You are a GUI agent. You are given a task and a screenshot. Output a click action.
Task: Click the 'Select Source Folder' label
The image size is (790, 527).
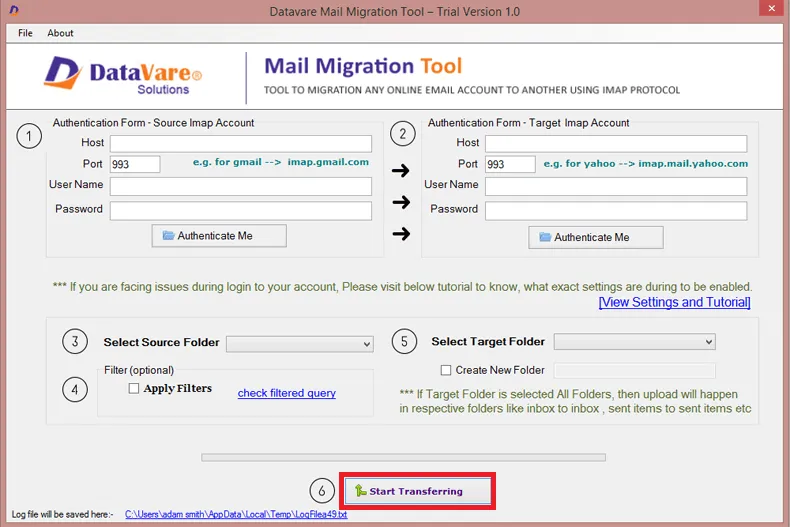click(x=161, y=342)
